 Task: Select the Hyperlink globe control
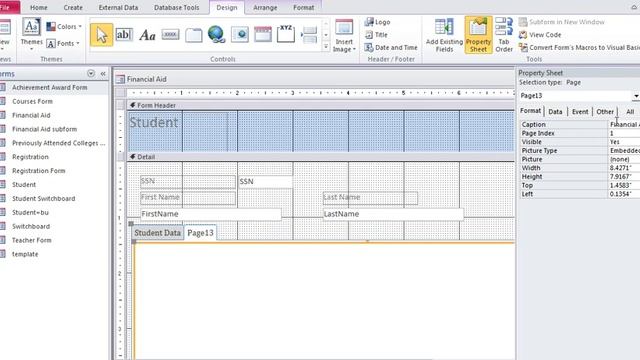coord(216,35)
